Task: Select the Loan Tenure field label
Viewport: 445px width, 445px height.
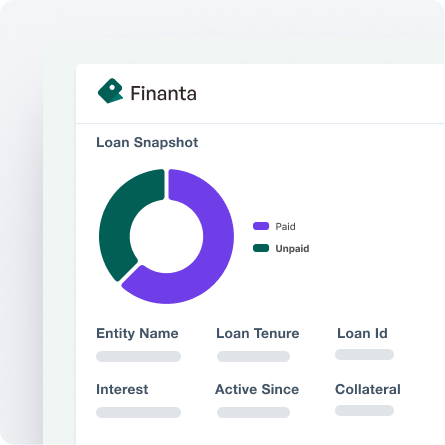Action: pyautogui.click(x=258, y=333)
